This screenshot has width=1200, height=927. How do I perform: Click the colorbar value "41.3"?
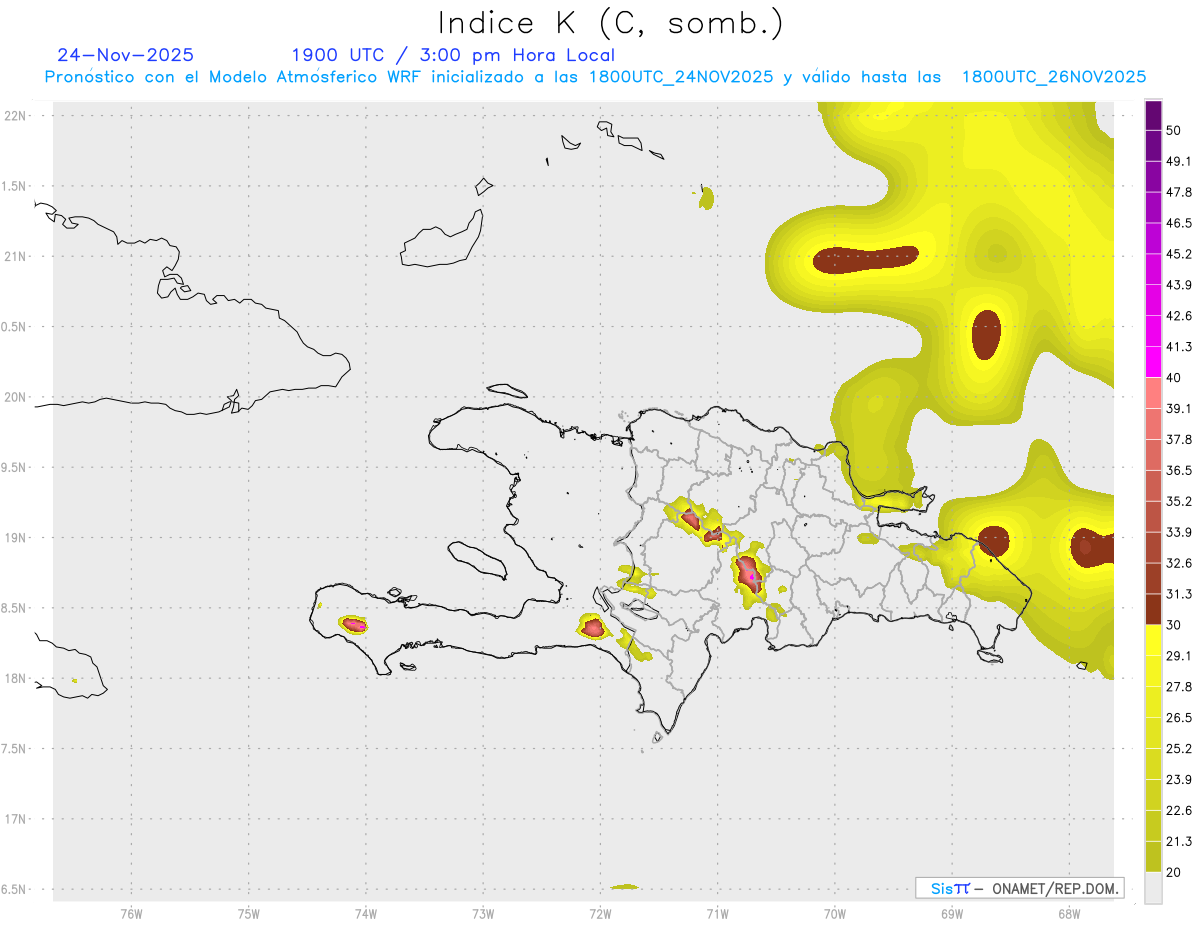point(1179,347)
